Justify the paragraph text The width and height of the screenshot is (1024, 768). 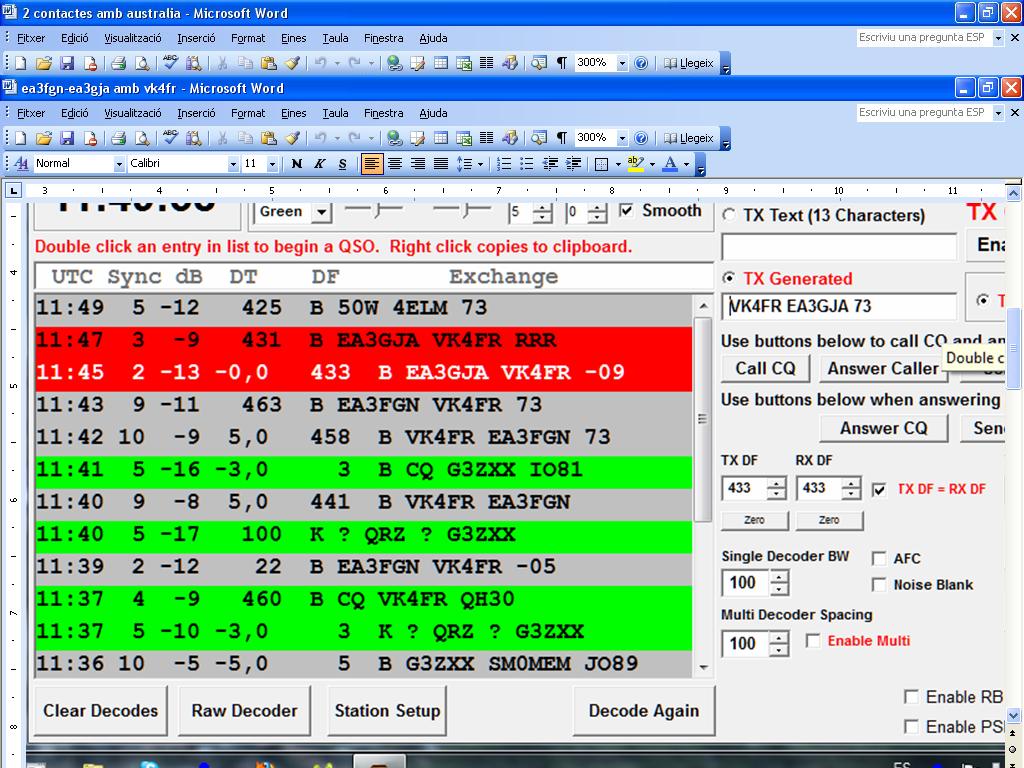440,164
